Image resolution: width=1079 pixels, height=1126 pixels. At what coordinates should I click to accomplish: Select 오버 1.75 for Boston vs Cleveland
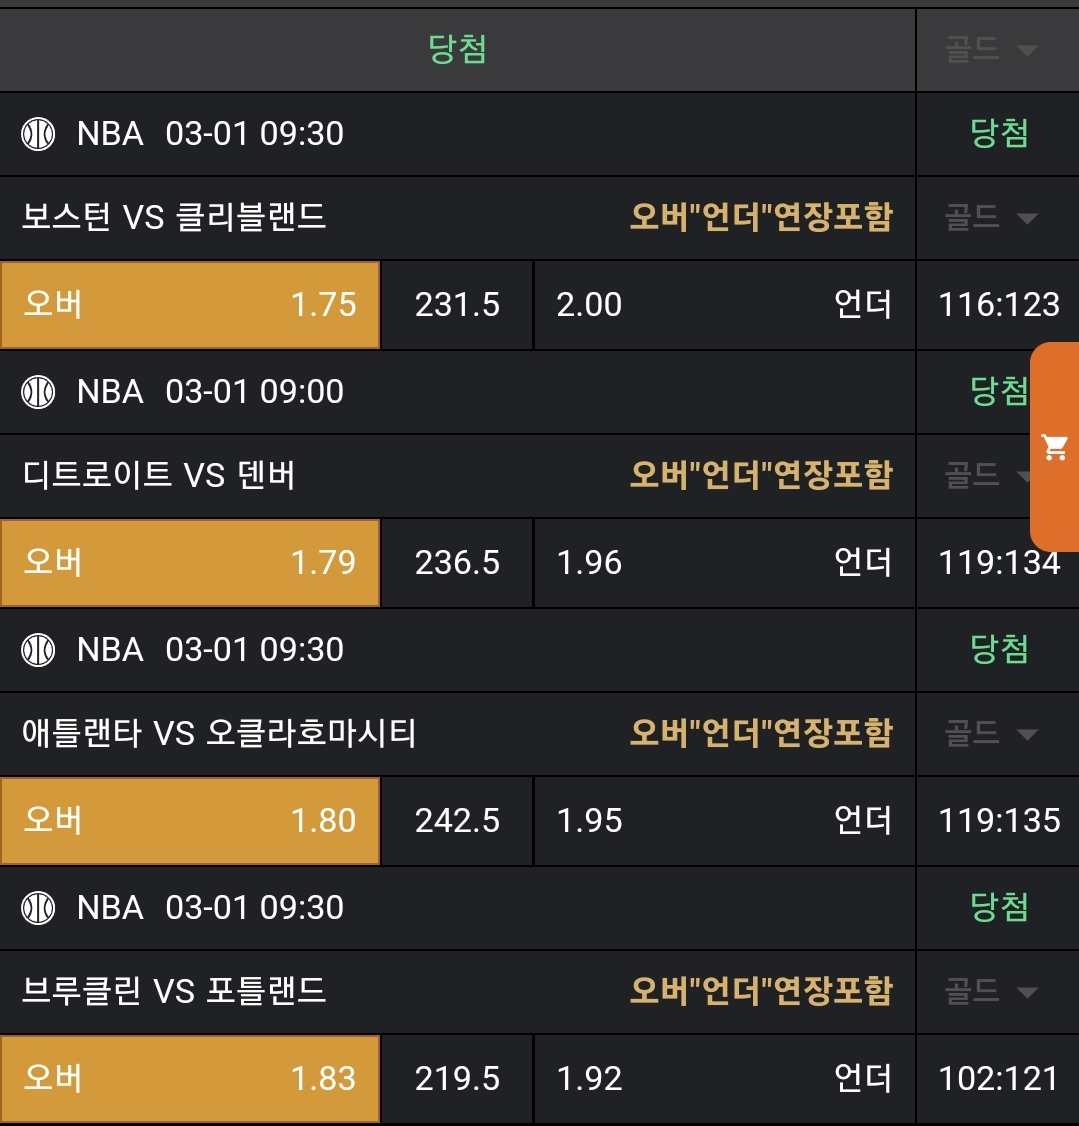point(190,305)
